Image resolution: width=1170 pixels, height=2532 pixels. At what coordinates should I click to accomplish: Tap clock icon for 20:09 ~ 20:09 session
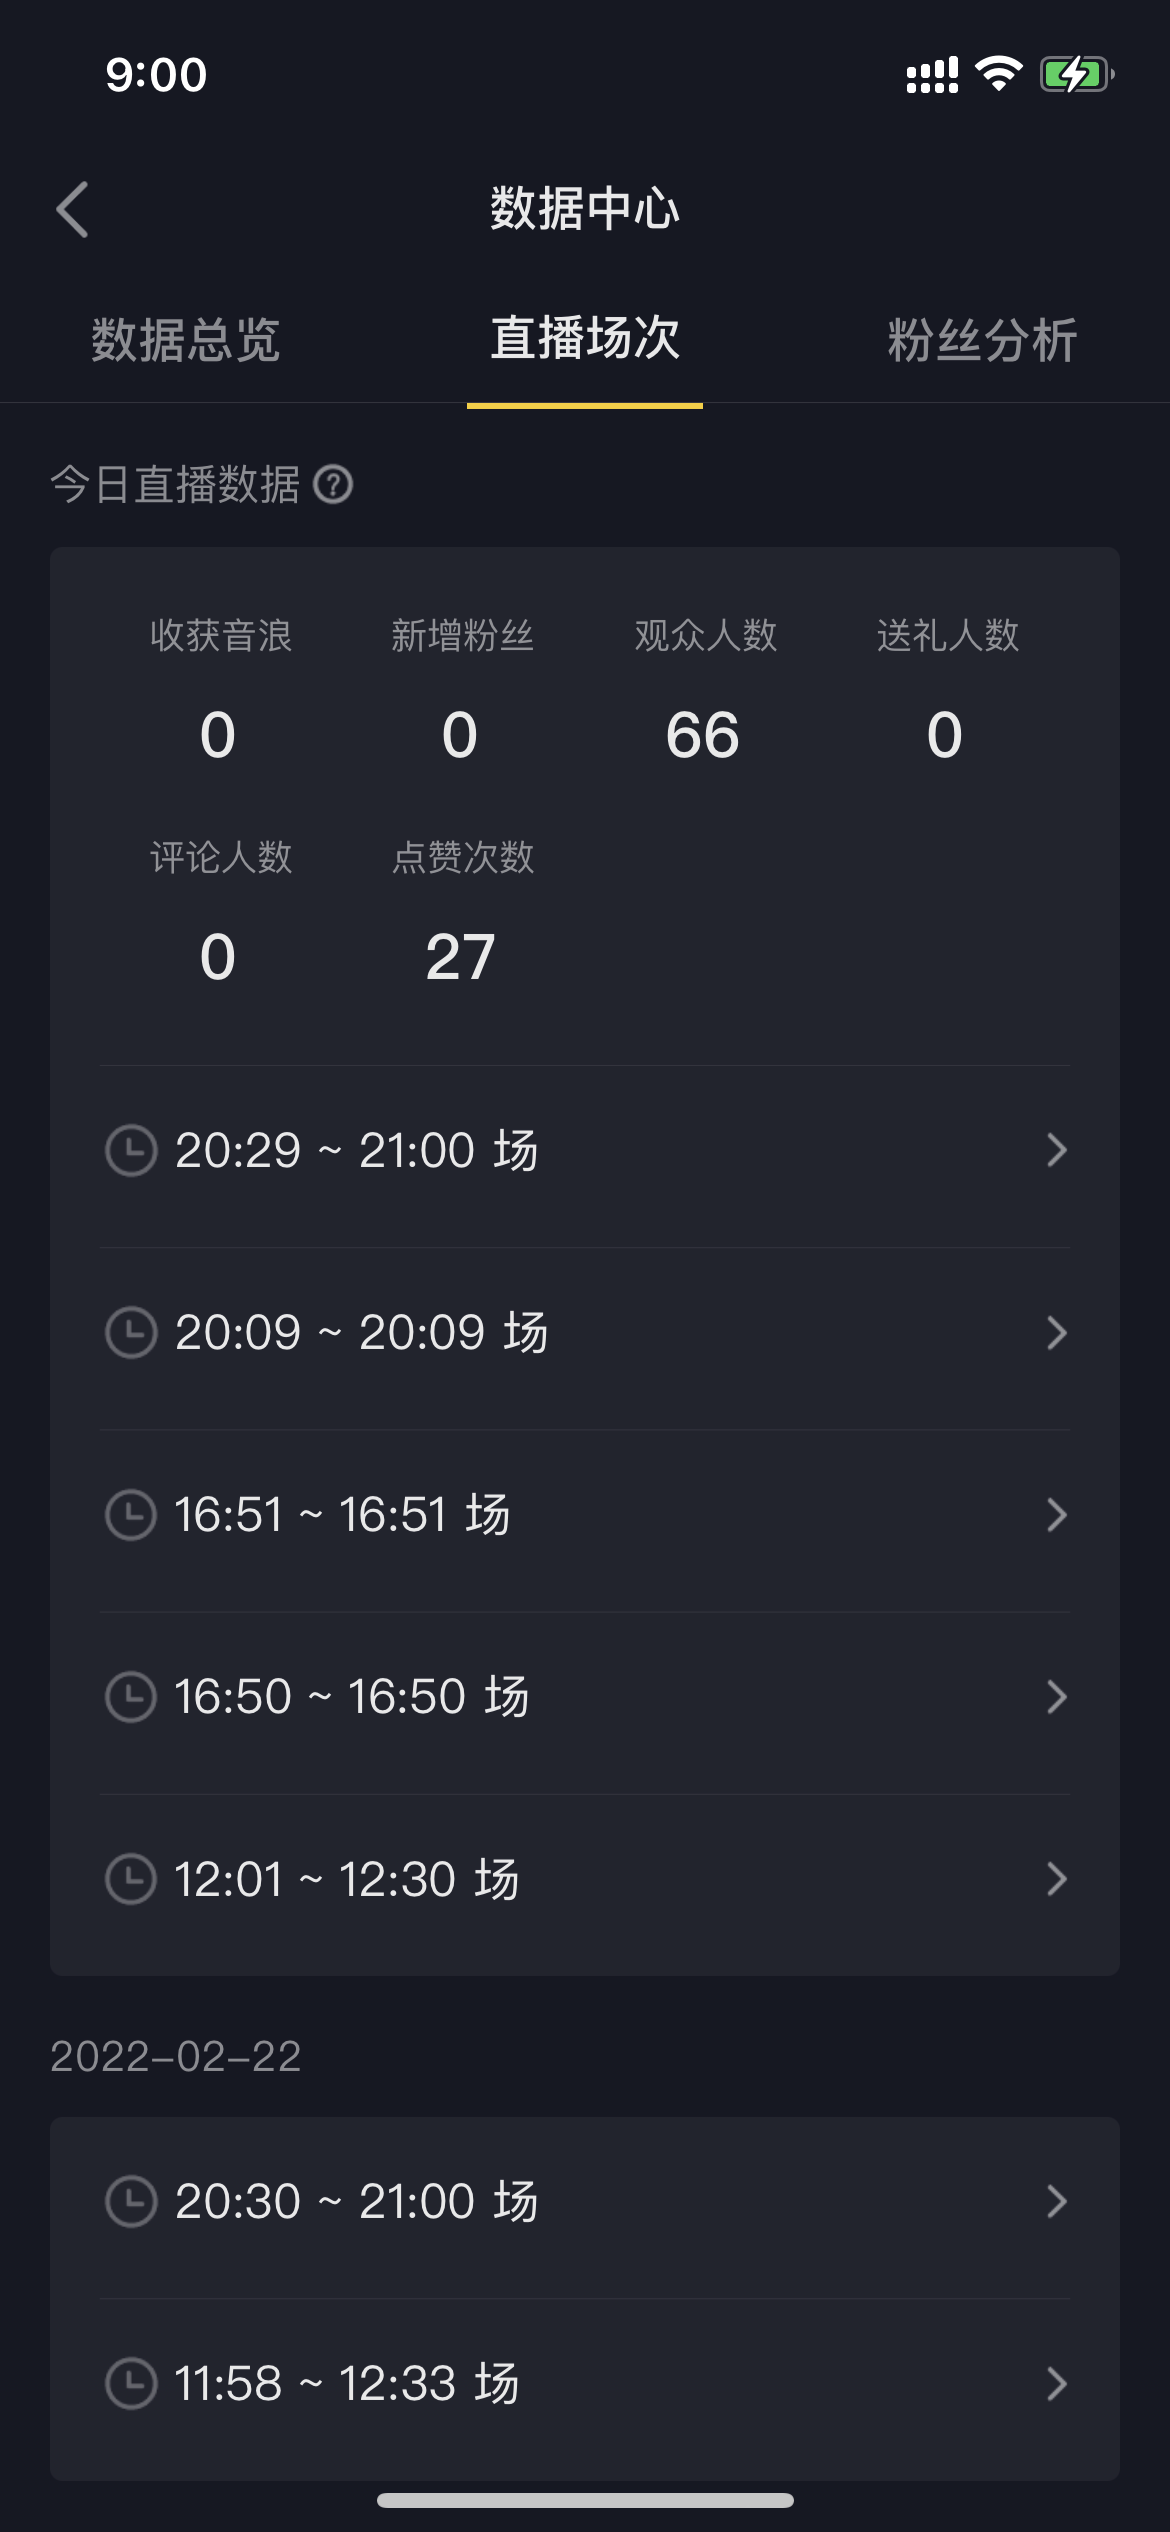tap(131, 1332)
